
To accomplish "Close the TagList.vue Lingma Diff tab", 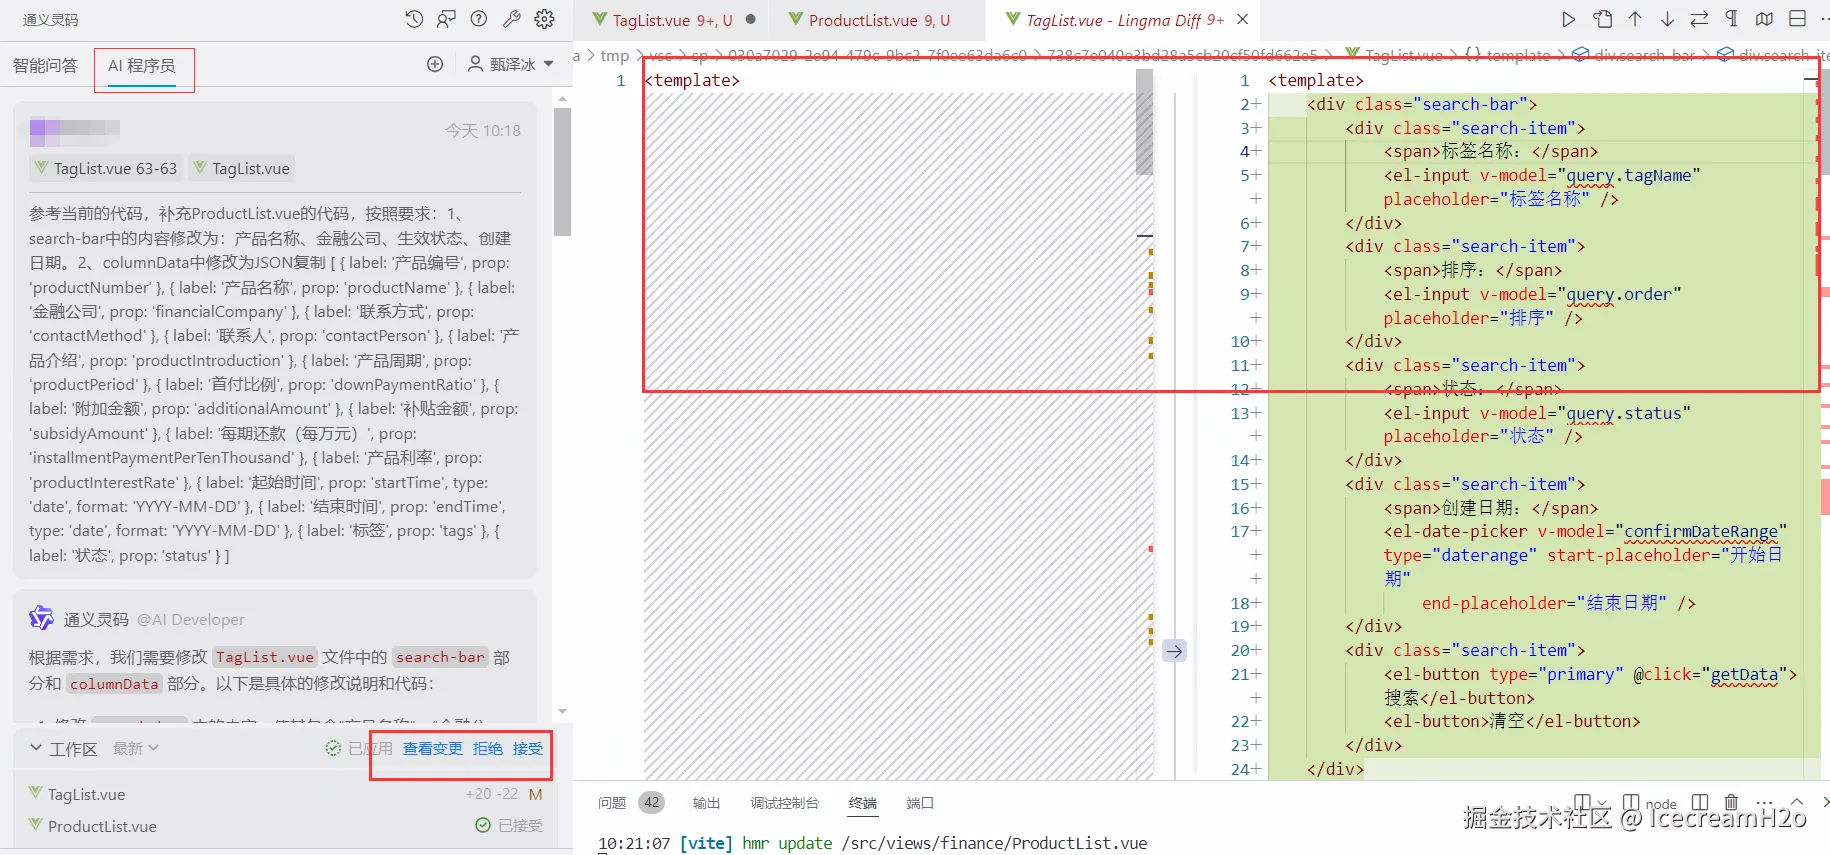I will coord(1242,19).
